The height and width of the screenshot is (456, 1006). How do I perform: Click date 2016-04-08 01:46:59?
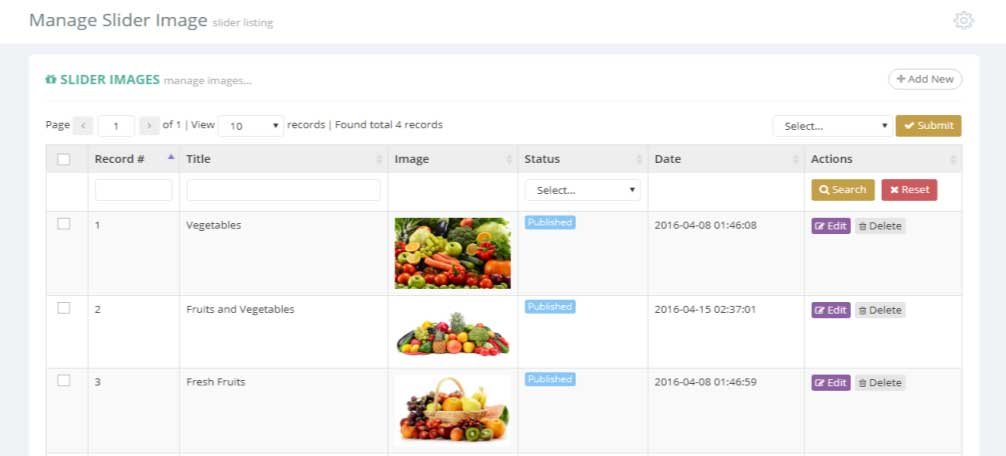pos(705,382)
